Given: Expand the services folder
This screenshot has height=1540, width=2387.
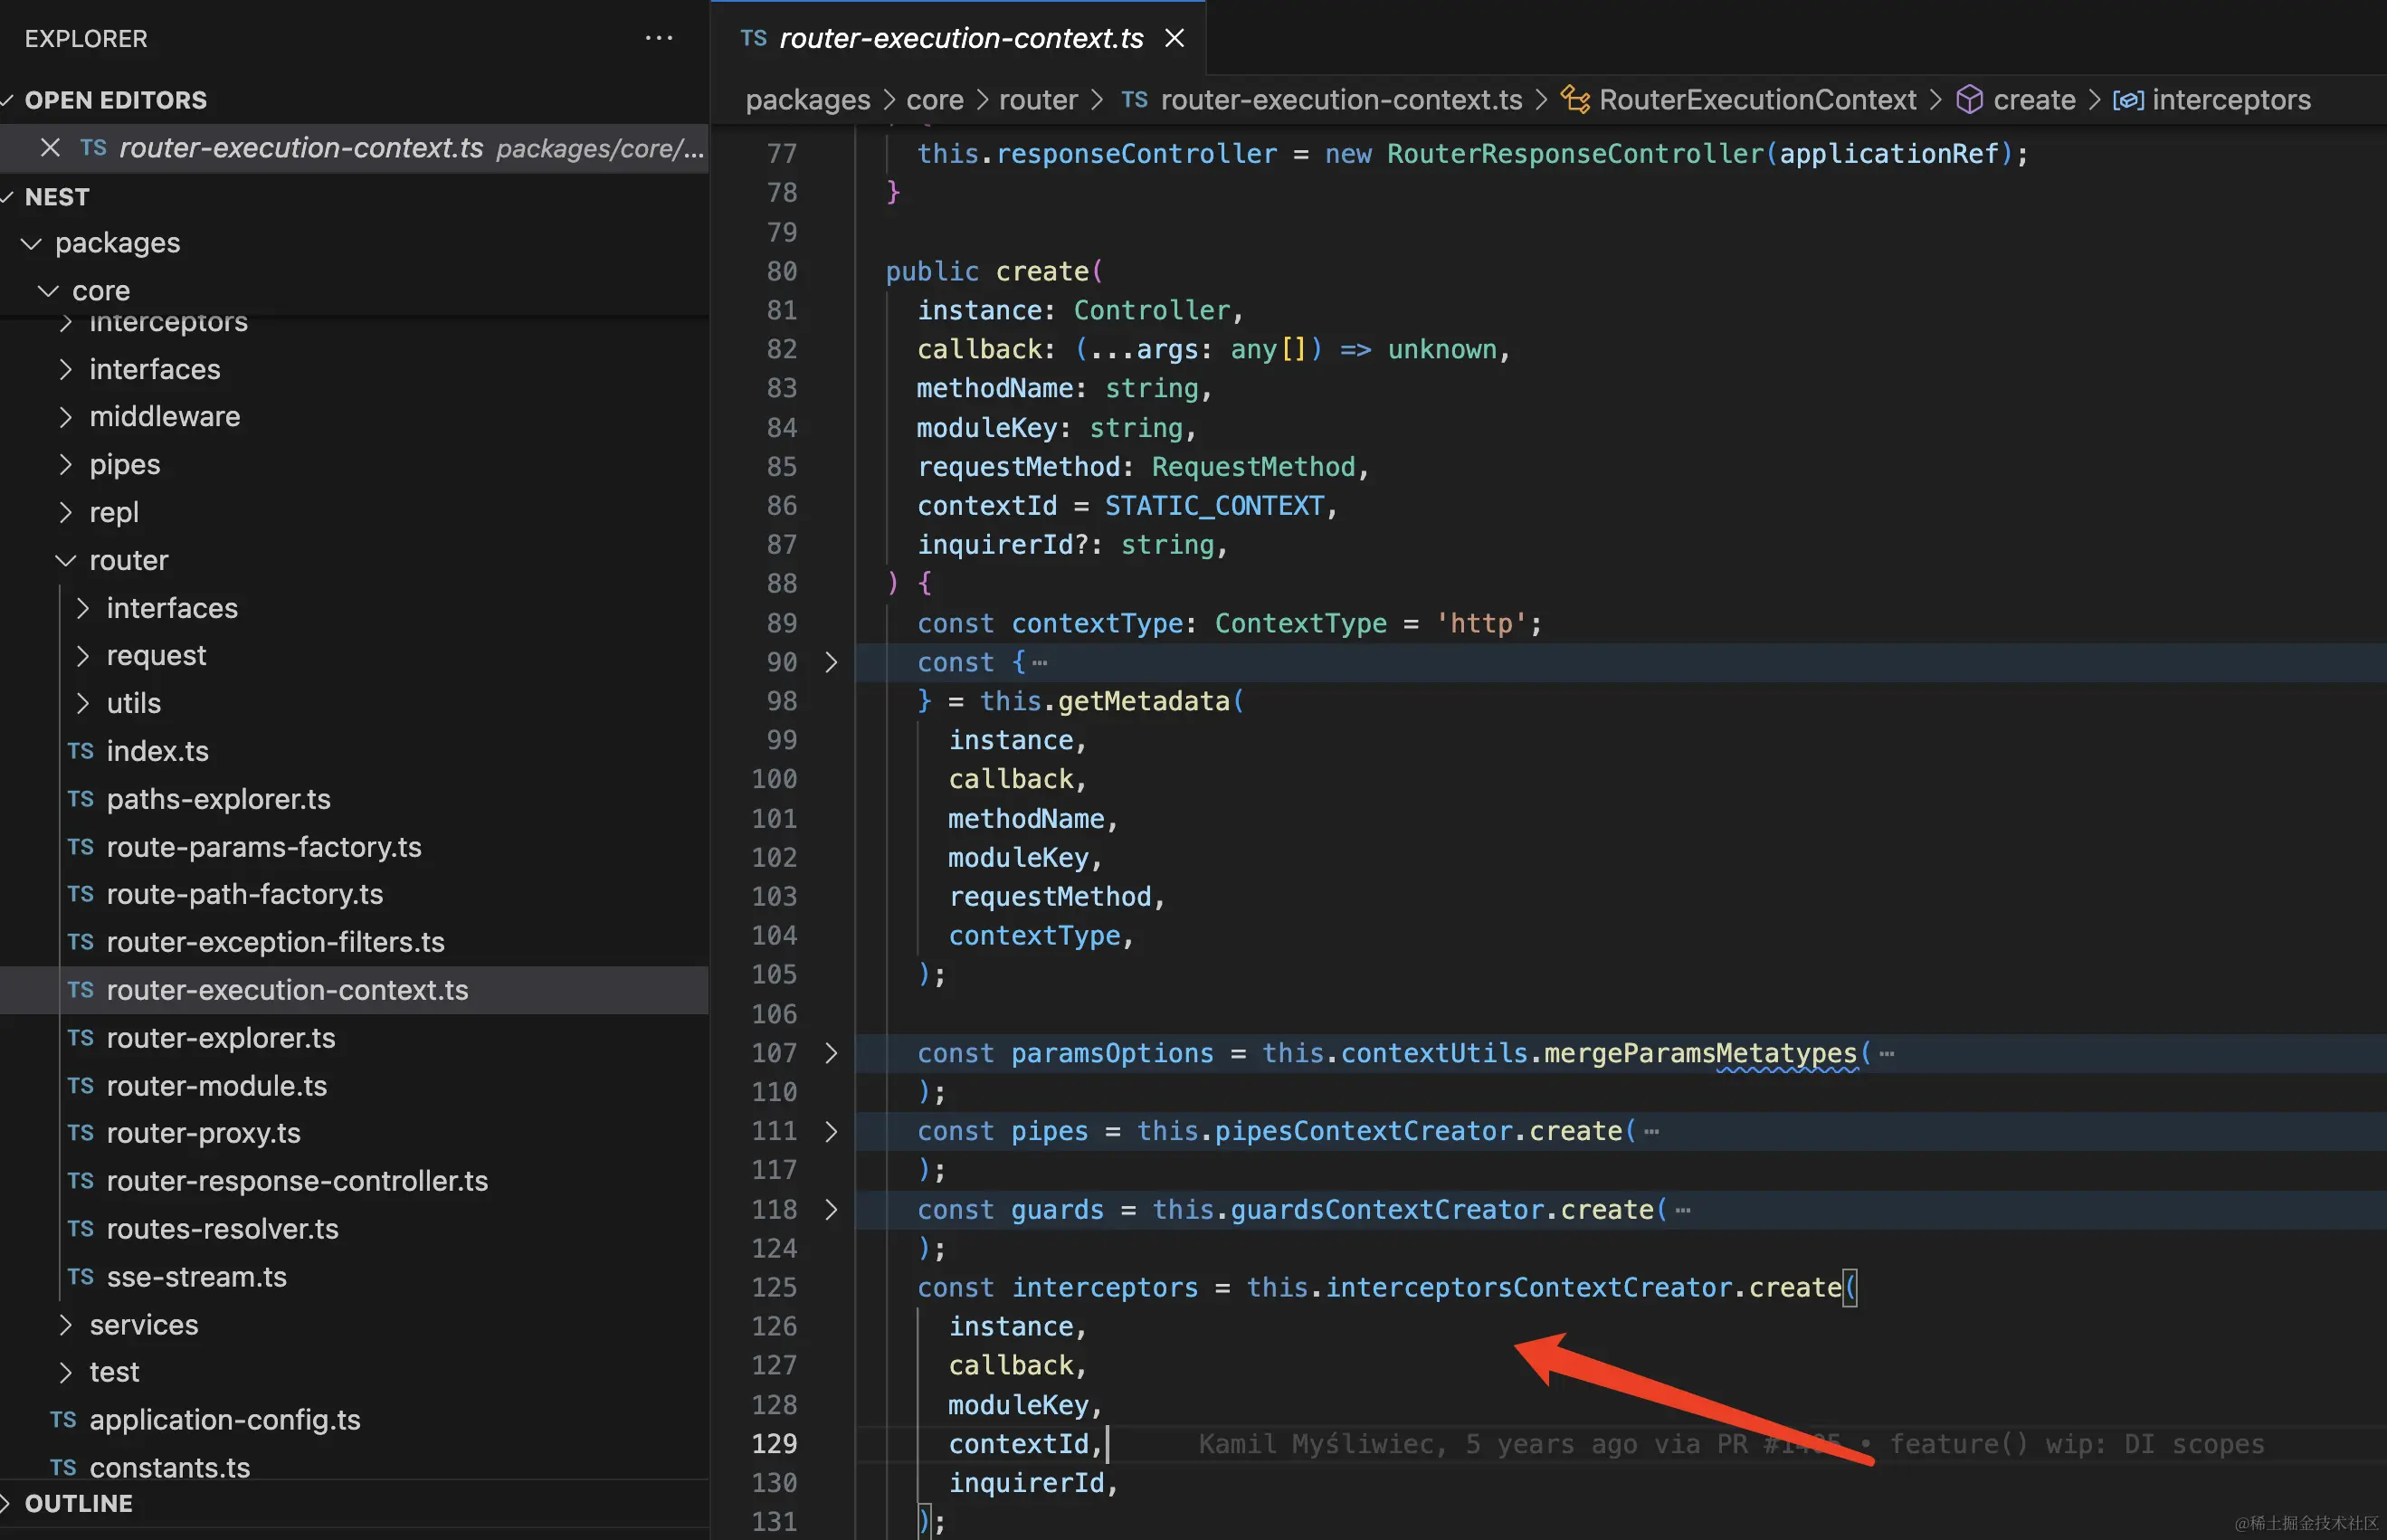Looking at the screenshot, I should tap(65, 1325).
